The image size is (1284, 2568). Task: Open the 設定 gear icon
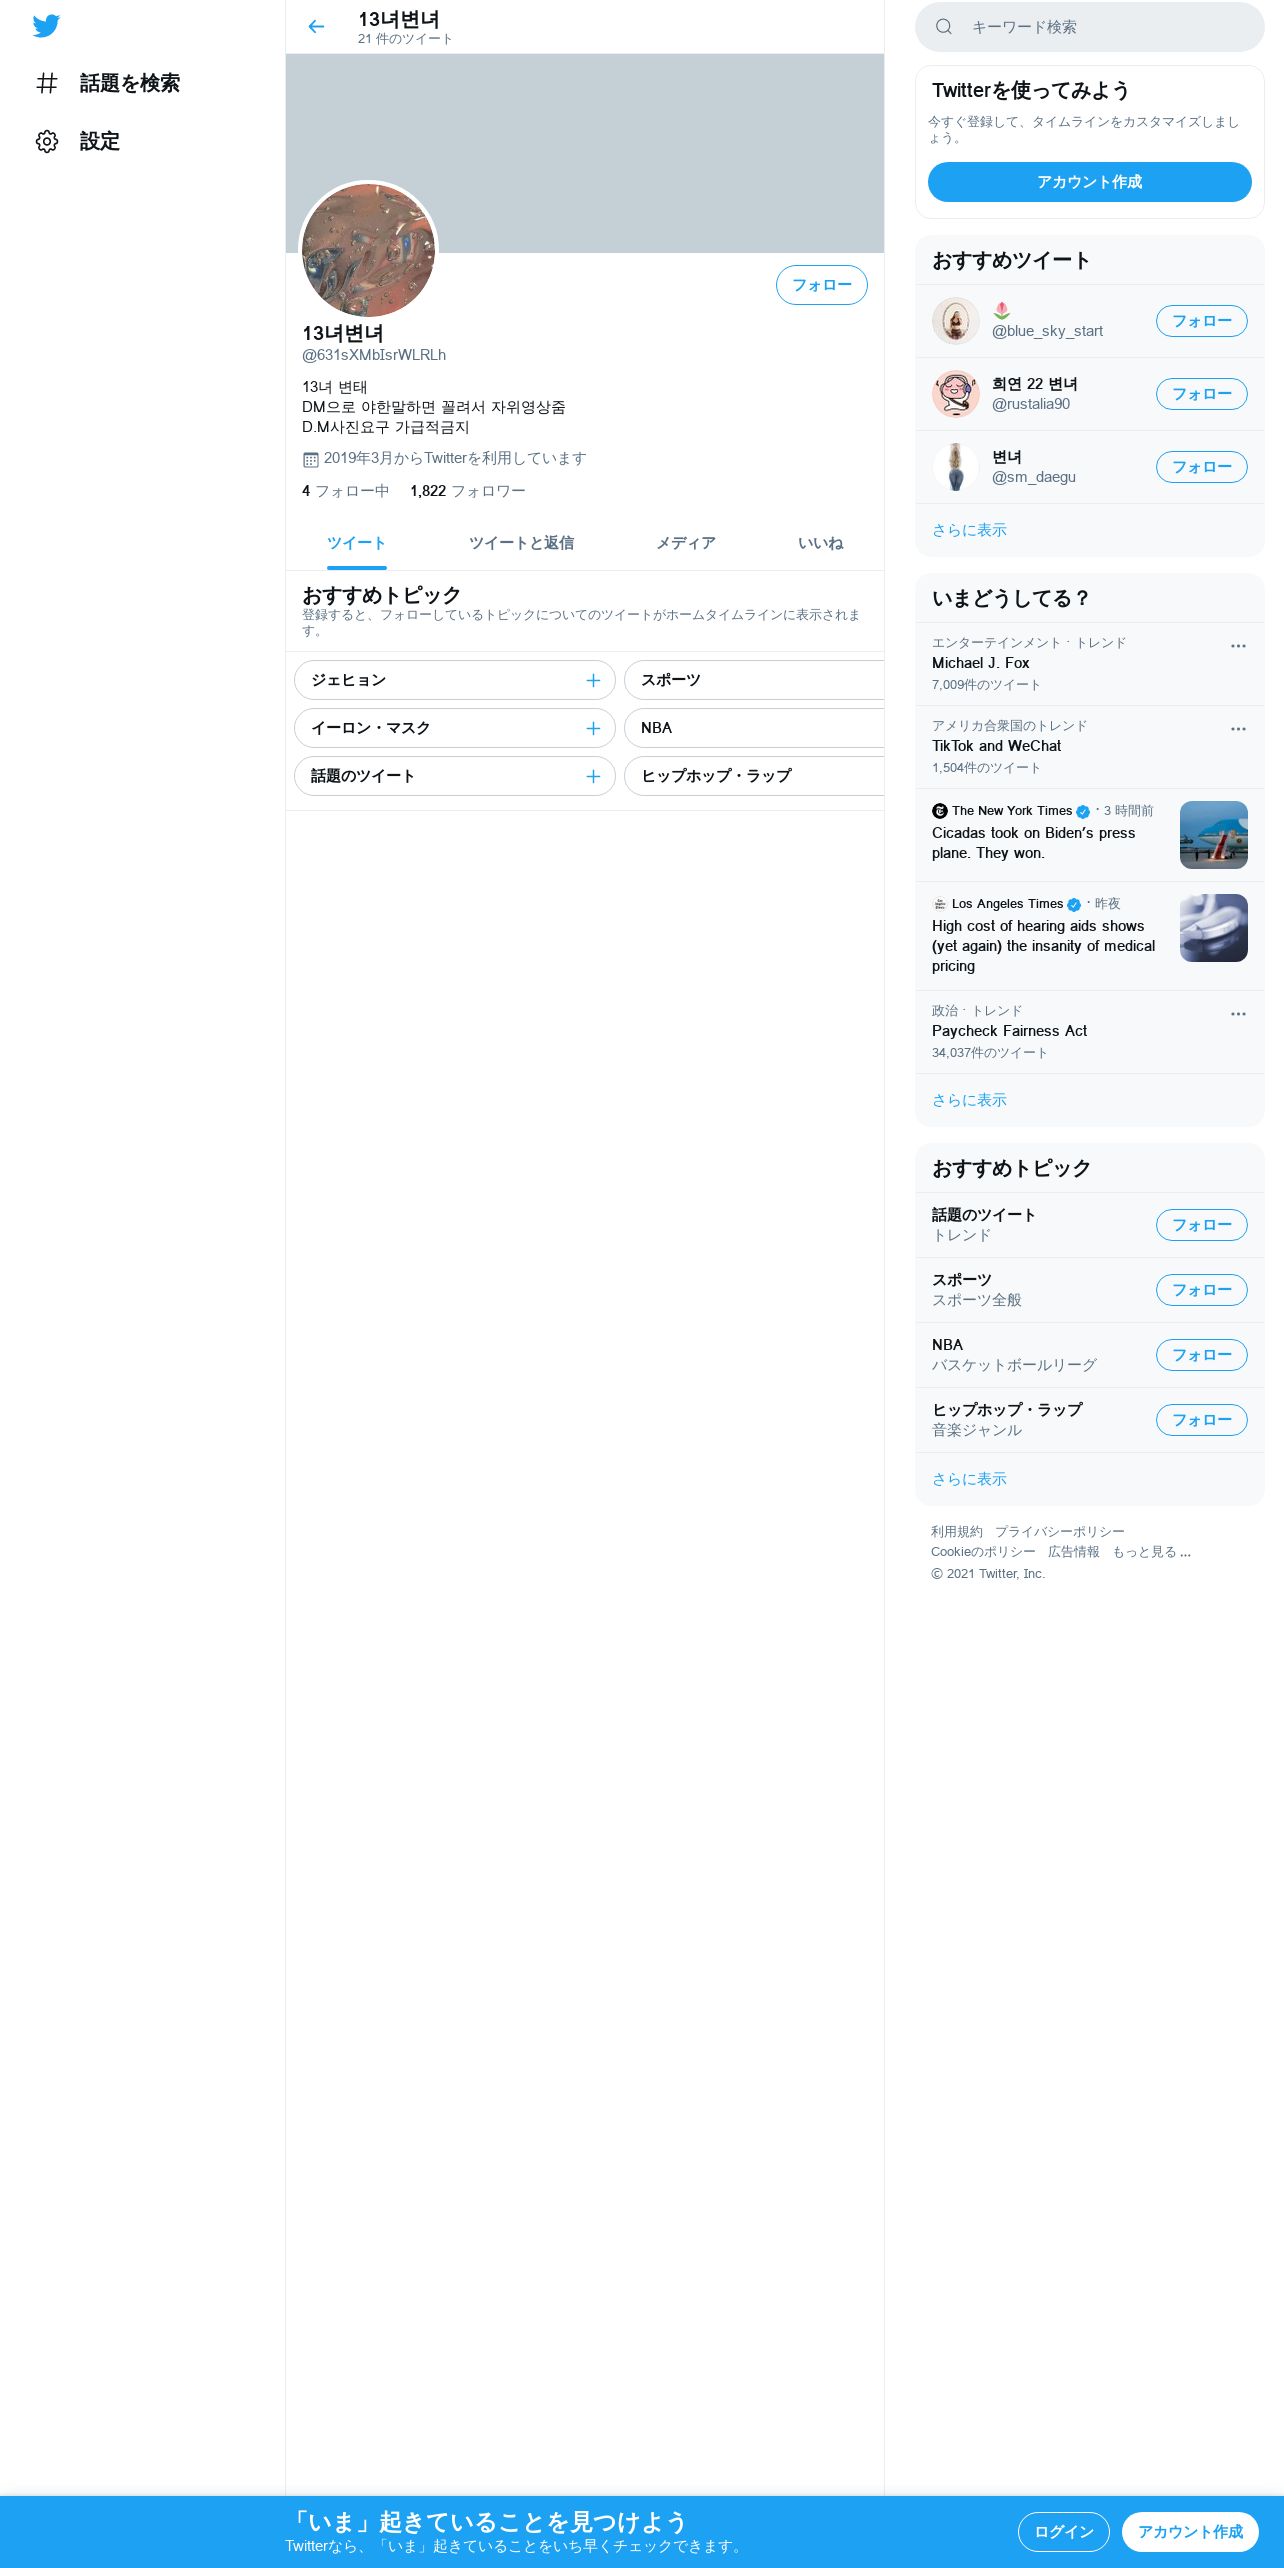(47, 141)
